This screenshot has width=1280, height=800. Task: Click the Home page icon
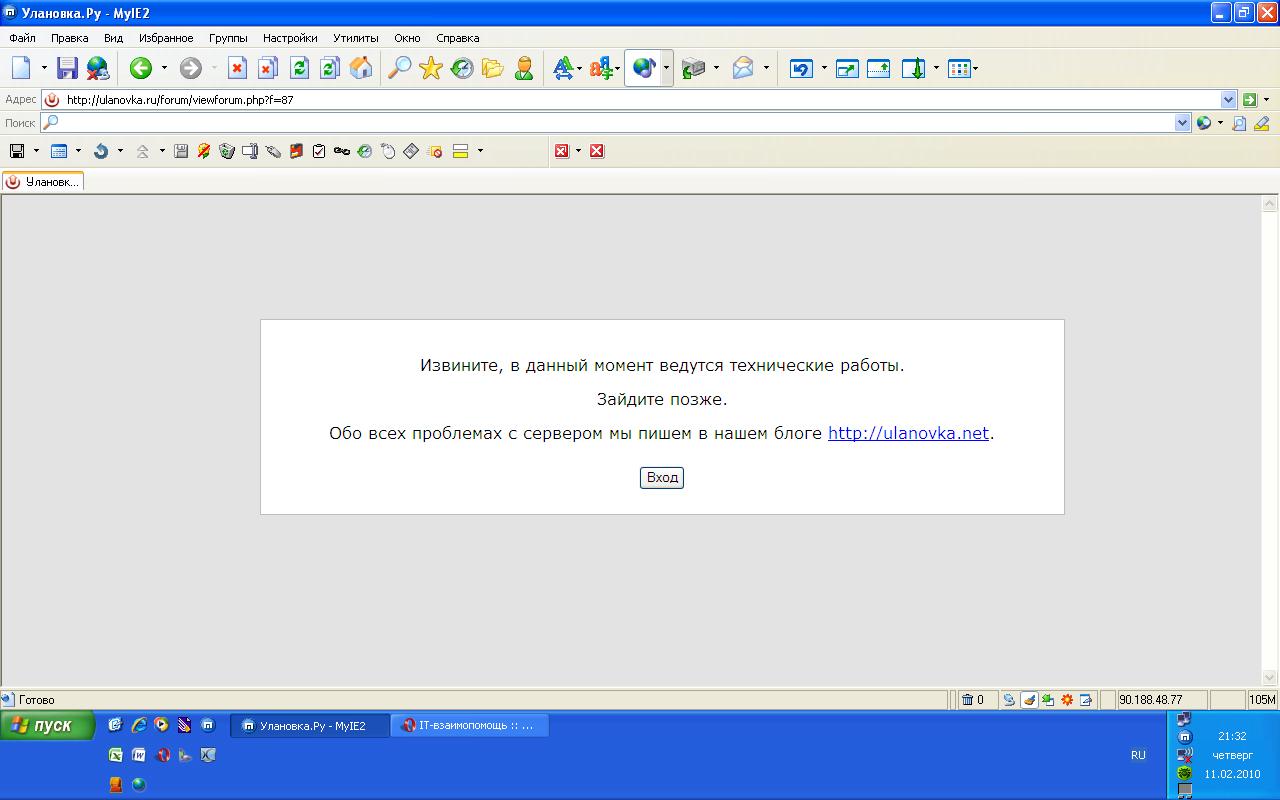pyautogui.click(x=361, y=68)
